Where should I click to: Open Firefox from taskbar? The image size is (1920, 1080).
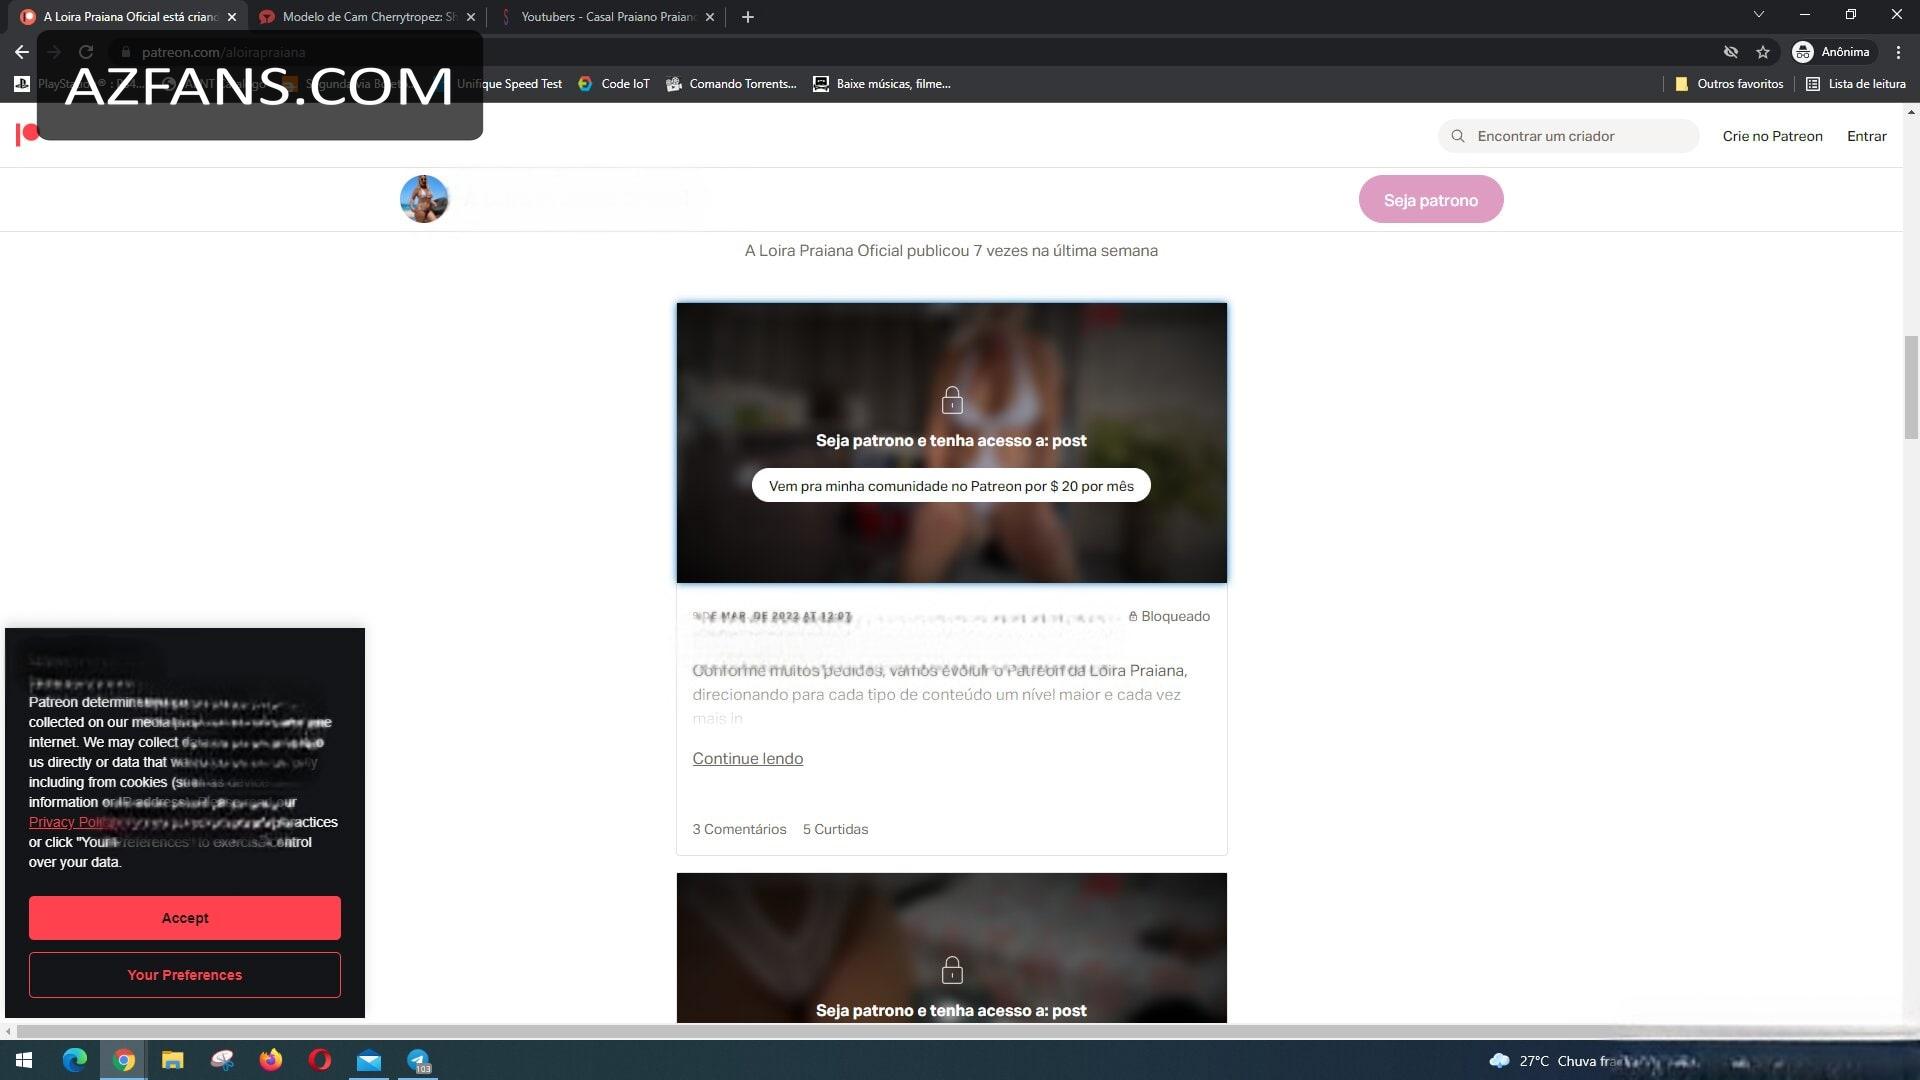(x=271, y=1060)
